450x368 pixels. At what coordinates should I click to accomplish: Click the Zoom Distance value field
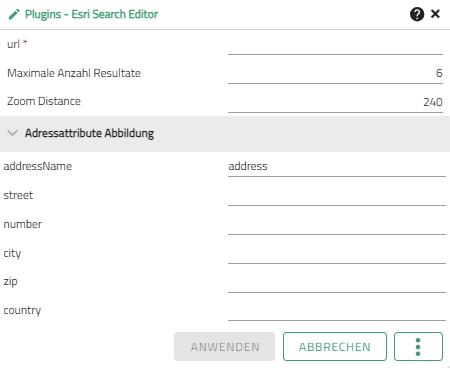coord(335,102)
